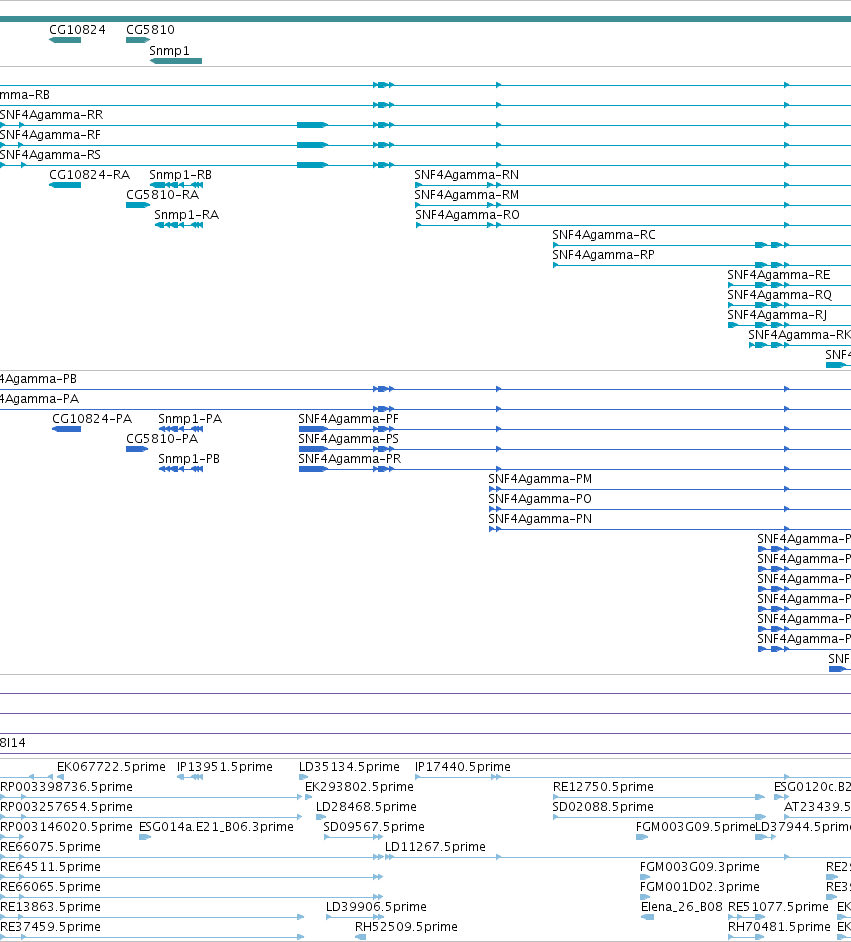Viewport: 851px width, 942px height.
Task: Select the SNF4Agamma-RJ transcript label
Action: (777, 315)
